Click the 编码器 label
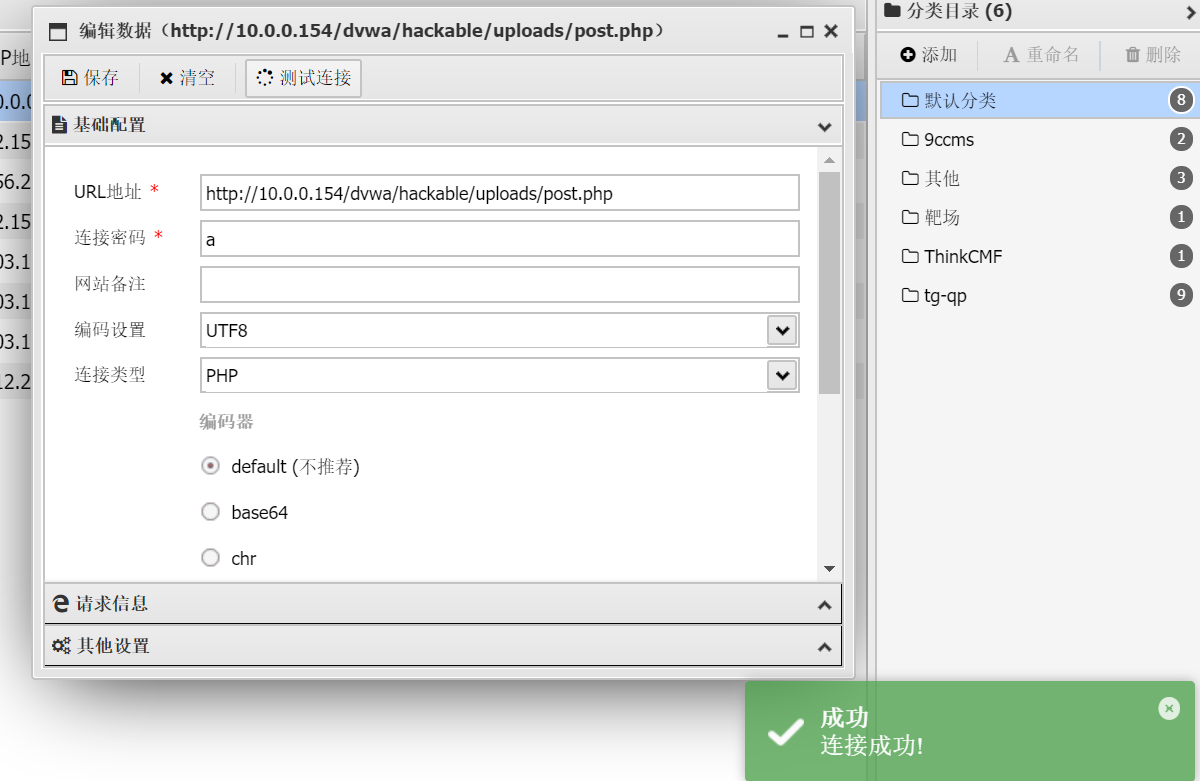Screen dimensions: 1200x781 click(x=226, y=422)
